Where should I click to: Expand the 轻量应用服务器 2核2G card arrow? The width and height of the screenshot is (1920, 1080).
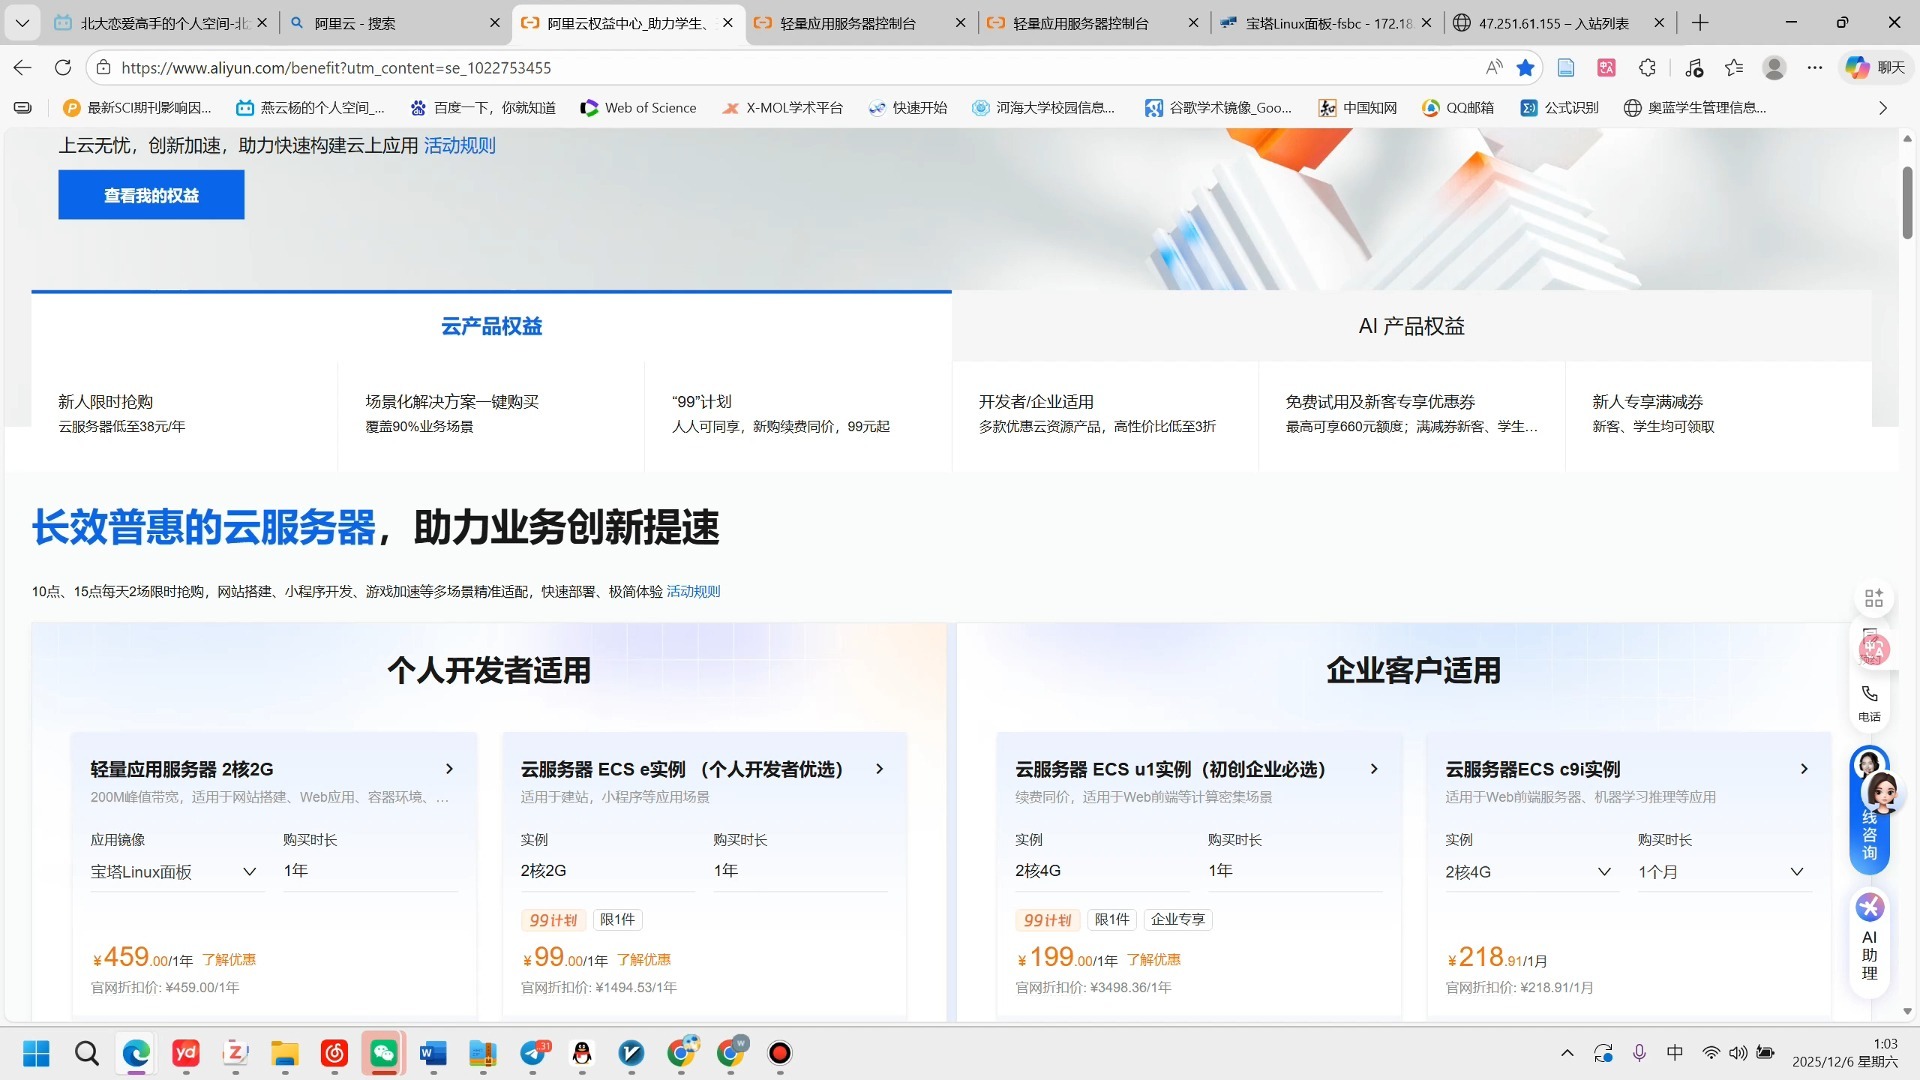click(449, 769)
